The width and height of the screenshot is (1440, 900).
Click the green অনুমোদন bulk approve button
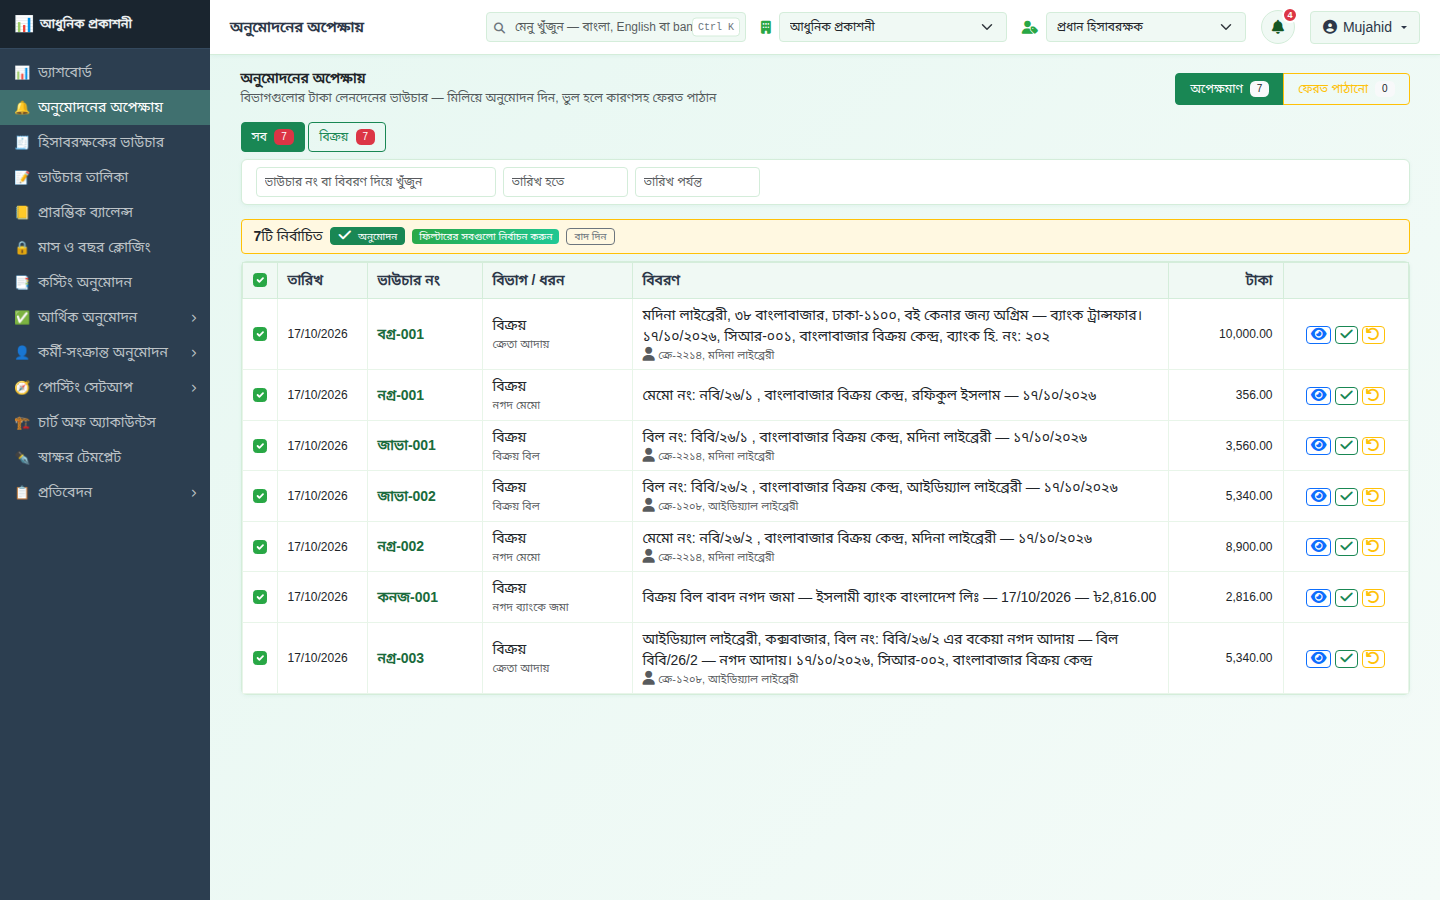click(367, 236)
